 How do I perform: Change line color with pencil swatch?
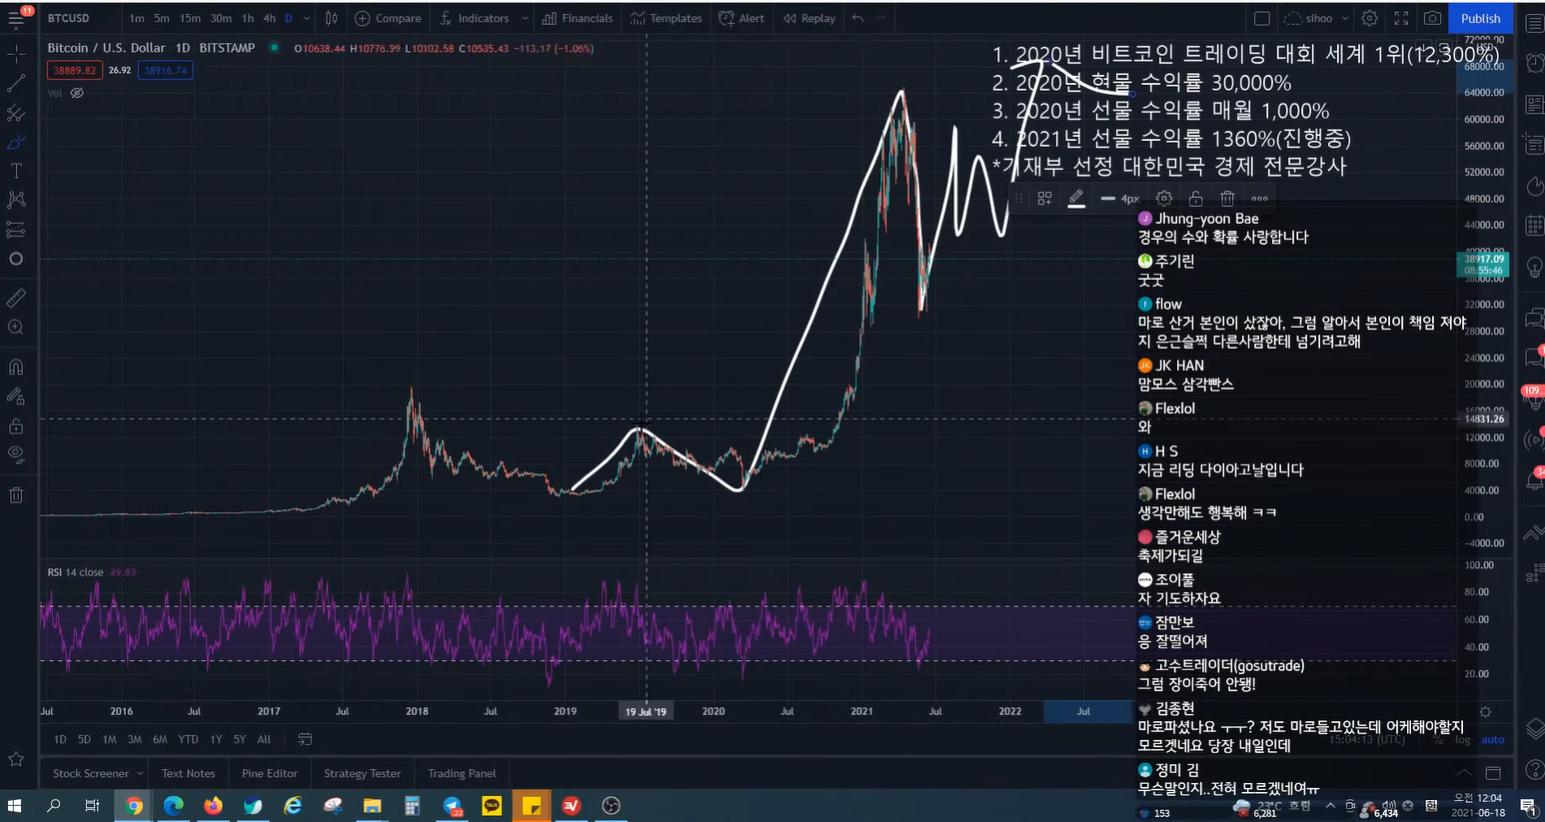pyautogui.click(x=1076, y=198)
